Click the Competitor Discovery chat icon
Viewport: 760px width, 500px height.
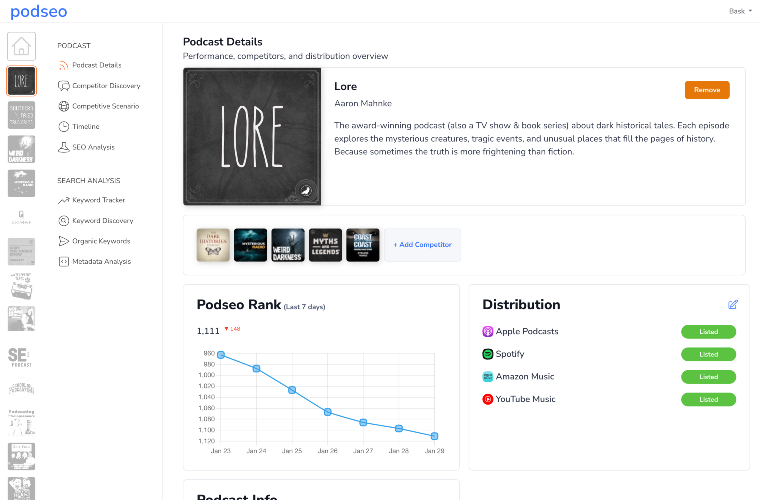pyautogui.click(x=63, y=86)
